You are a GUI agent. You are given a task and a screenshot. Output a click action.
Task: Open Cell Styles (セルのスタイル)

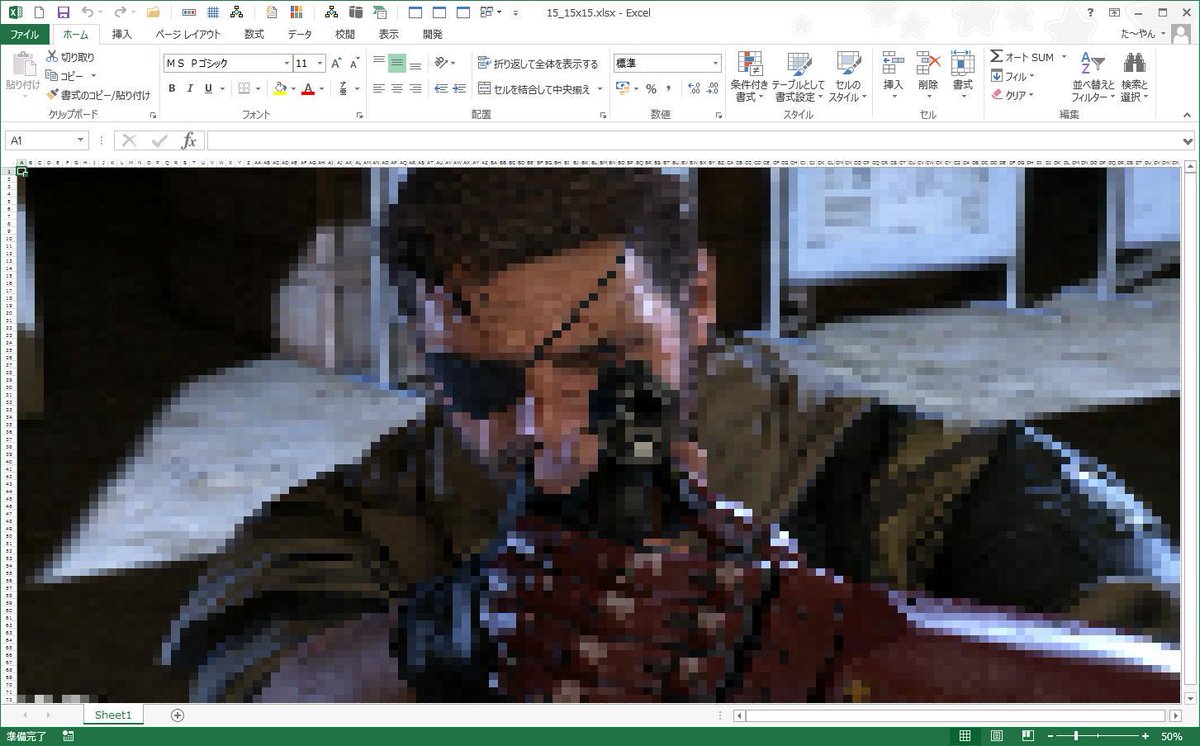847,77
